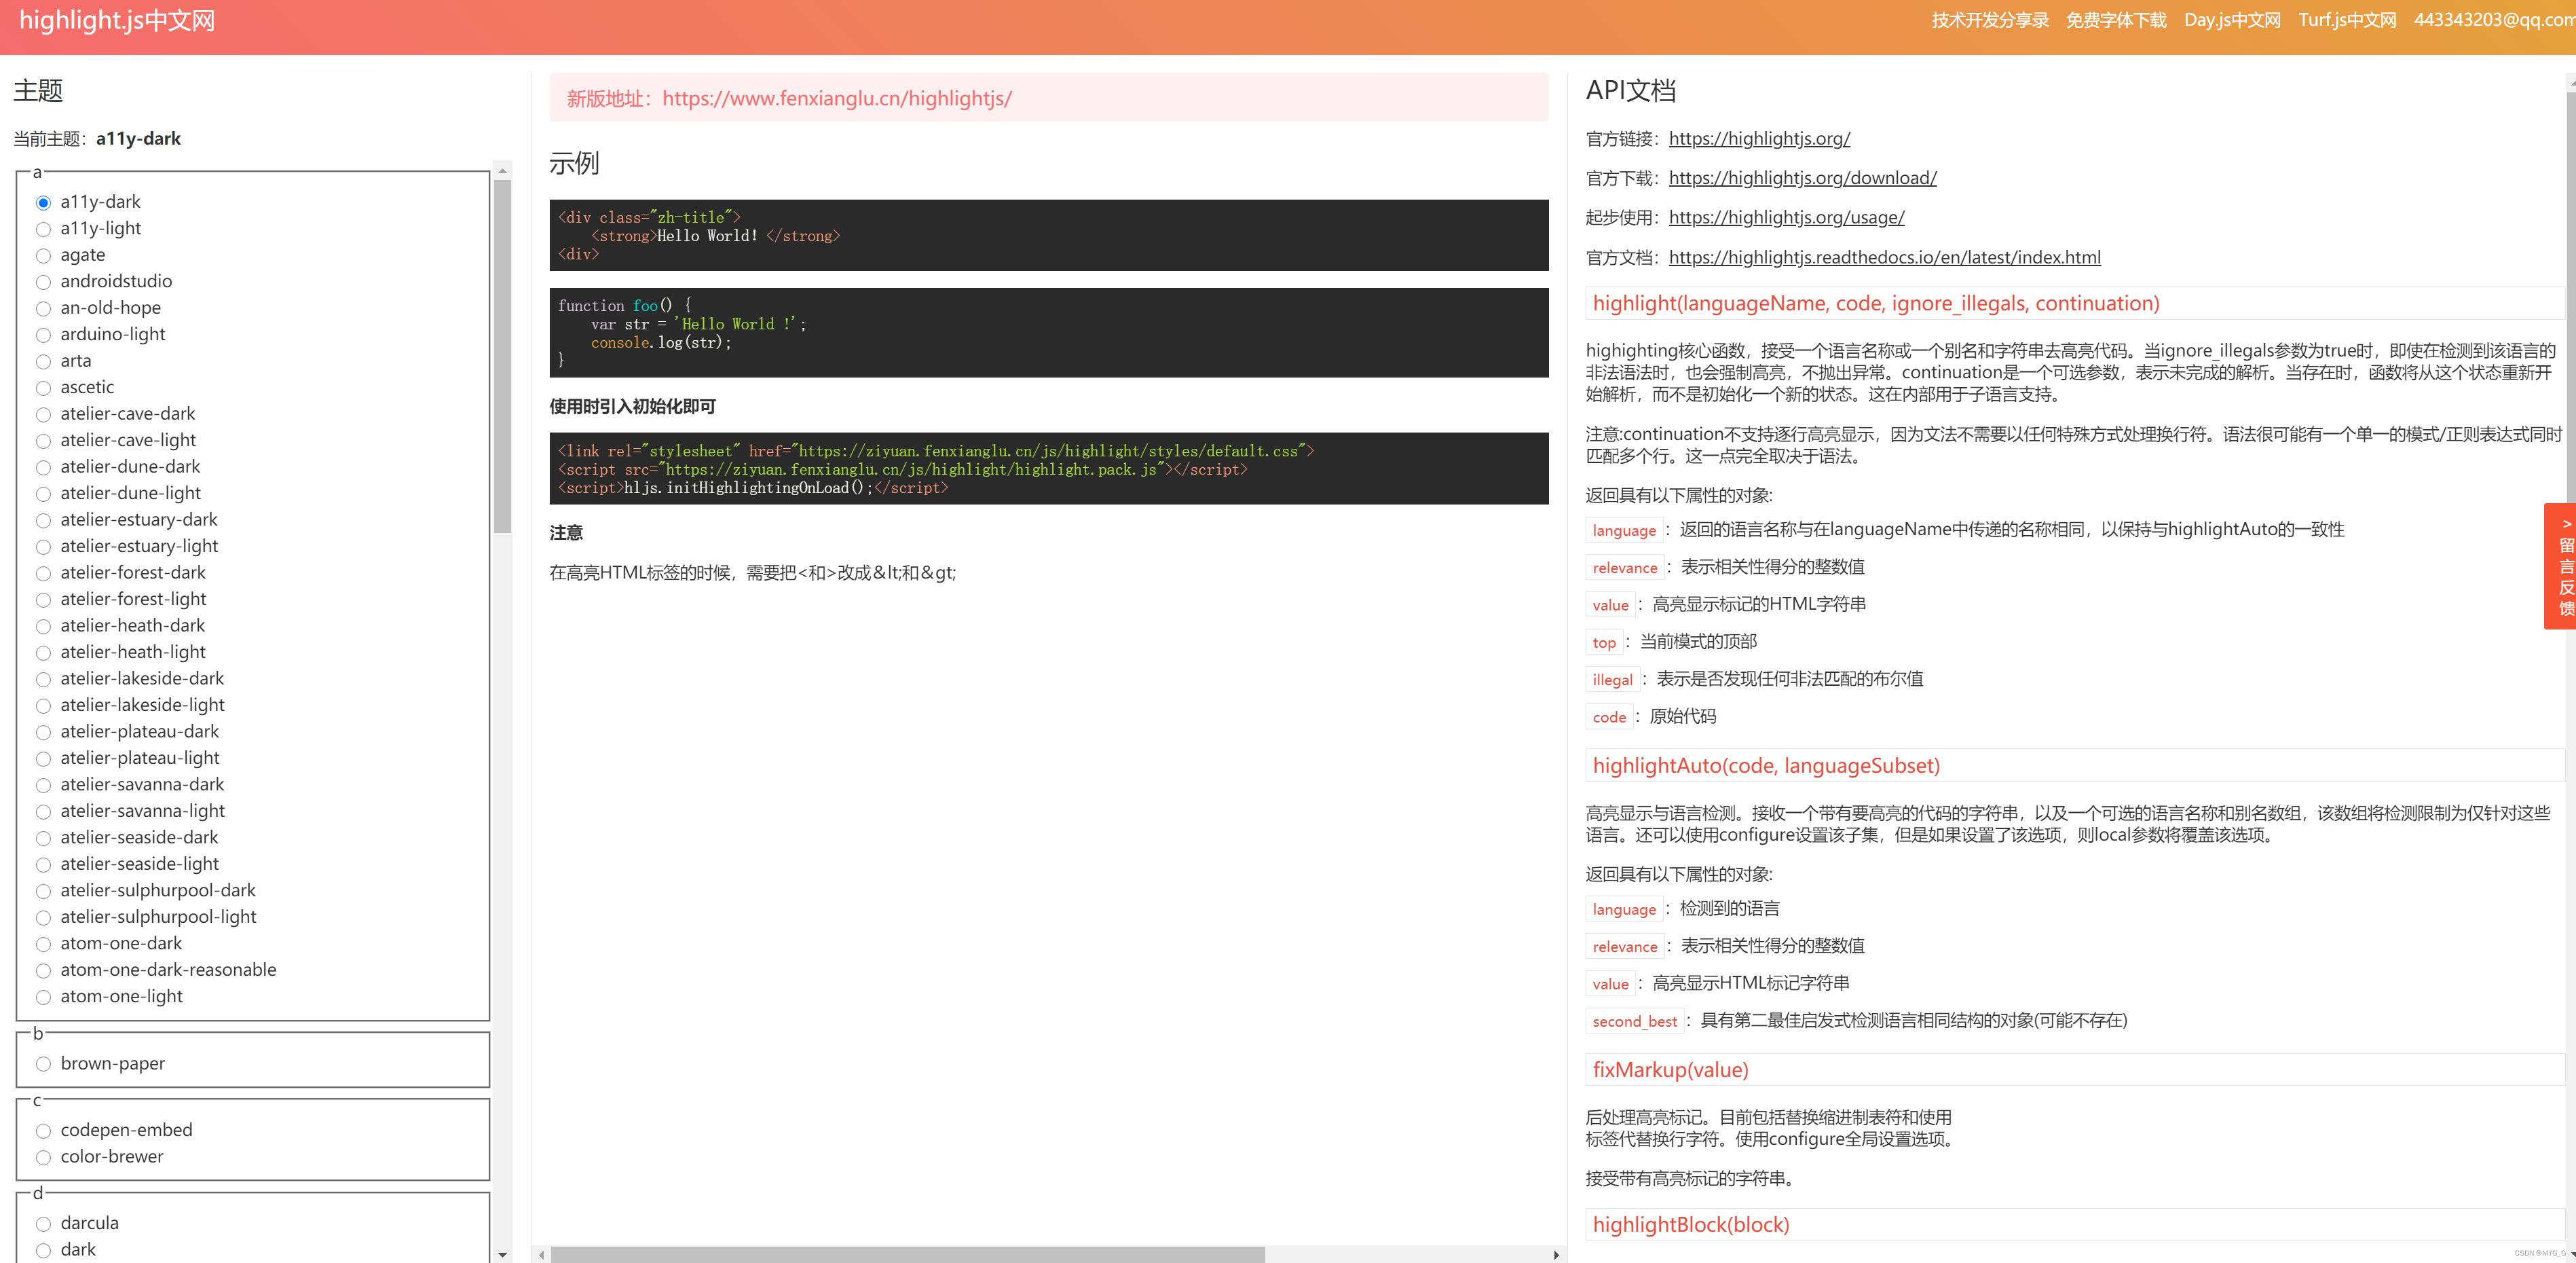
Task: Open the 免费字体下载 link
Action: 2115,19
